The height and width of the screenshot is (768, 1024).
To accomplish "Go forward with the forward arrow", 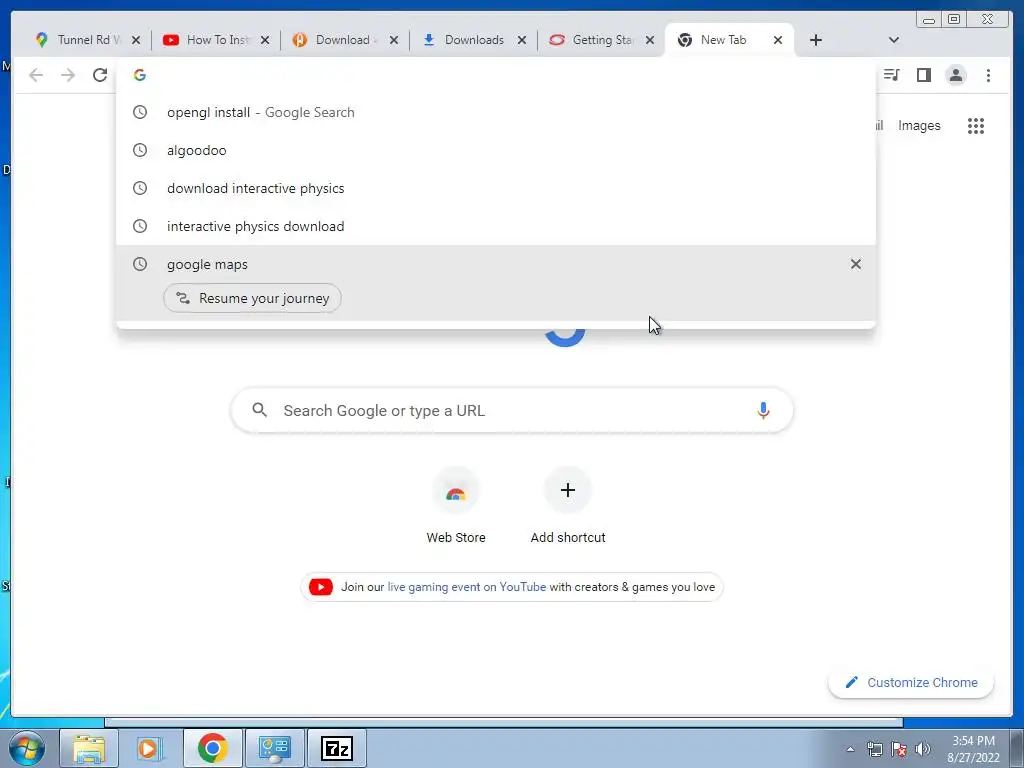I will (x=68, y=75).
